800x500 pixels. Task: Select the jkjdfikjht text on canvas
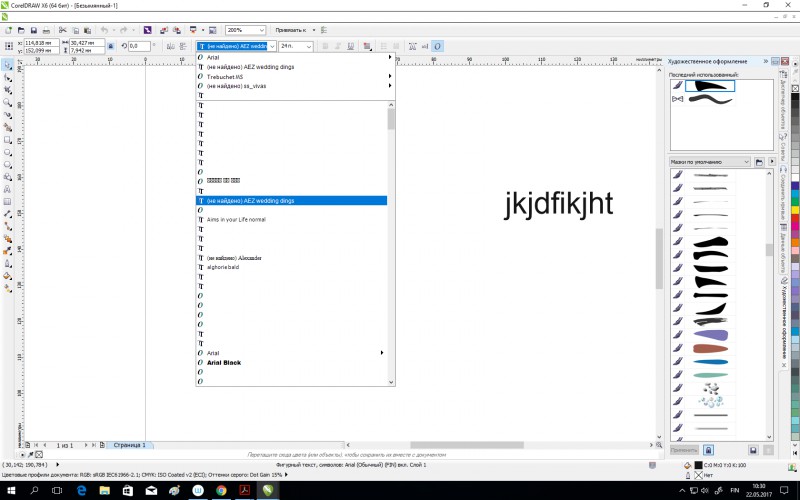559,205
